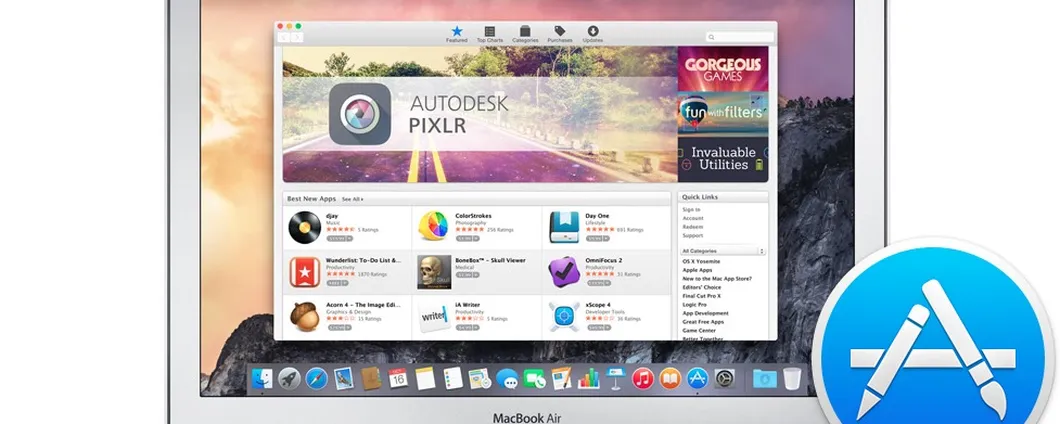This screenshot has width=1060, height=424.
Task: Click the Support quick link
Action: point(693,236)
